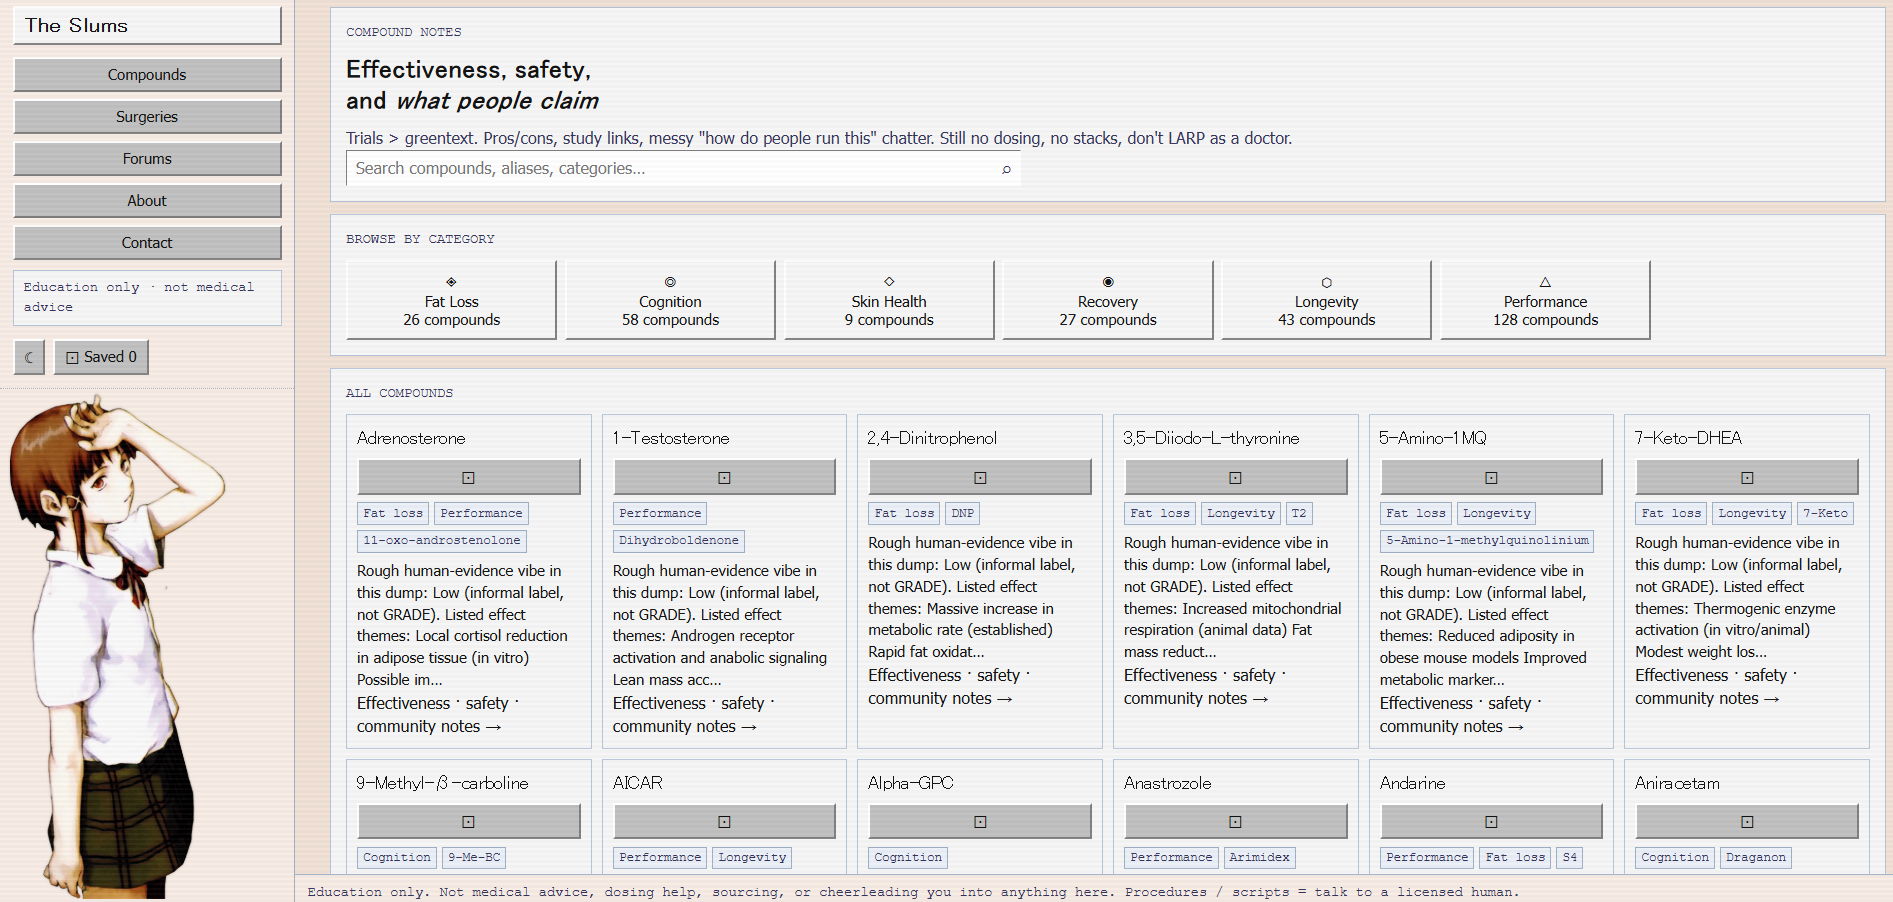Bookmark 2,4-Dinitrophenol with save button
Image resolution: width=1893 pixels, height=902 pixels.
click(x=980, y=477)
